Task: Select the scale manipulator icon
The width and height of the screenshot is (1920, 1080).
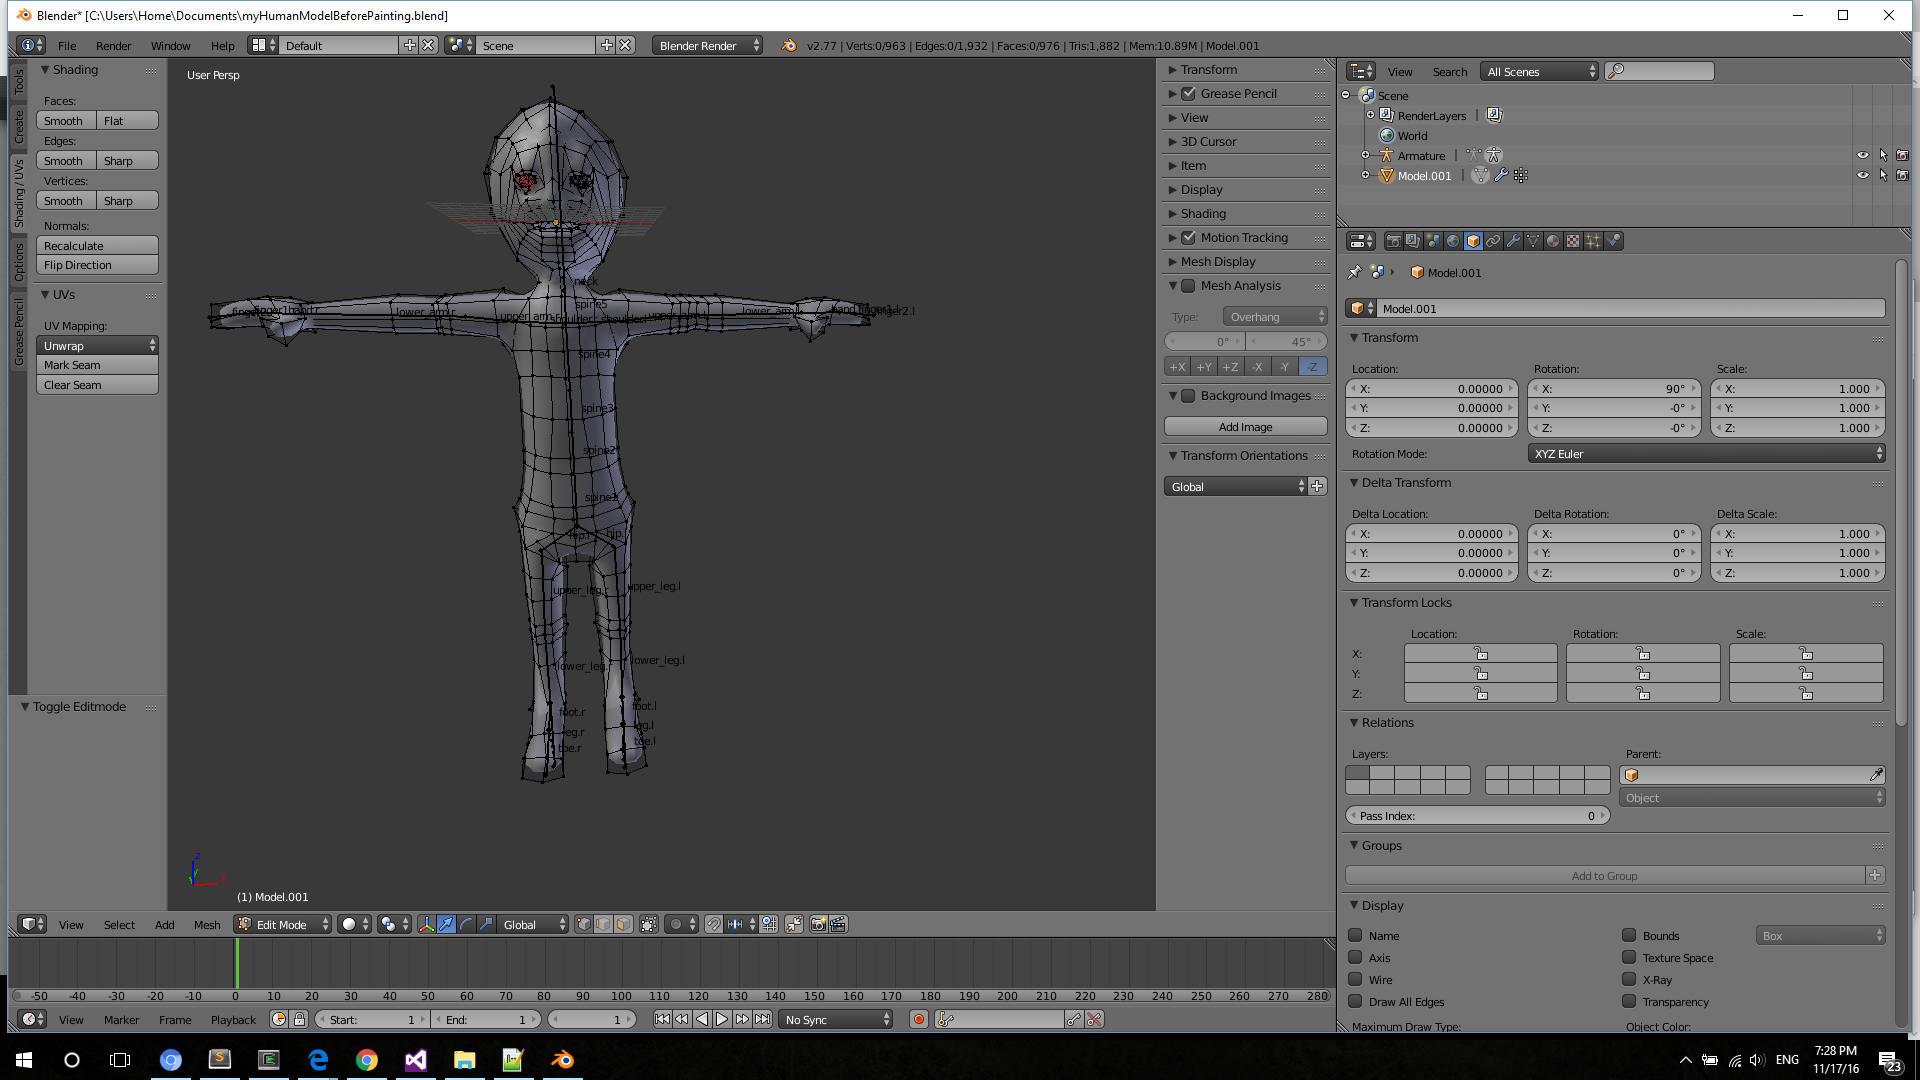Action: 486,925
